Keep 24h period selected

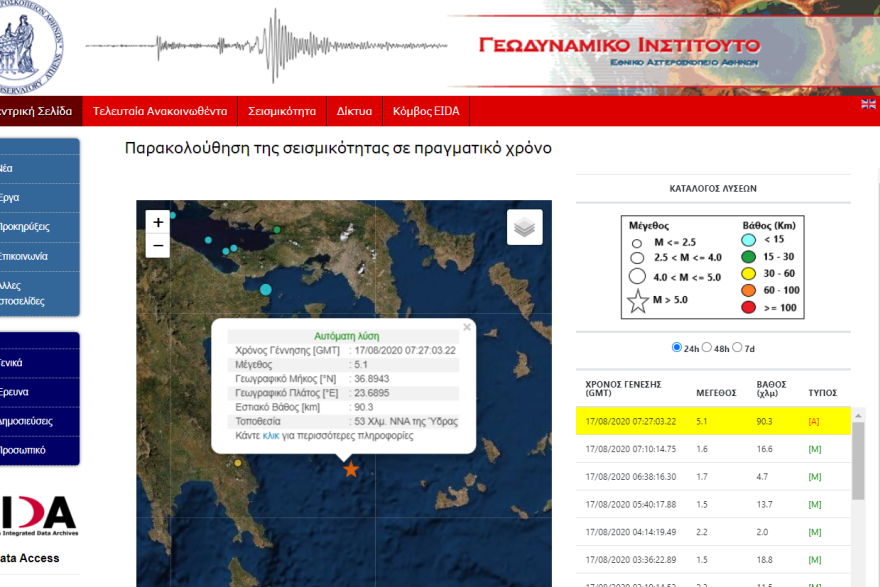tap(677, 347)
